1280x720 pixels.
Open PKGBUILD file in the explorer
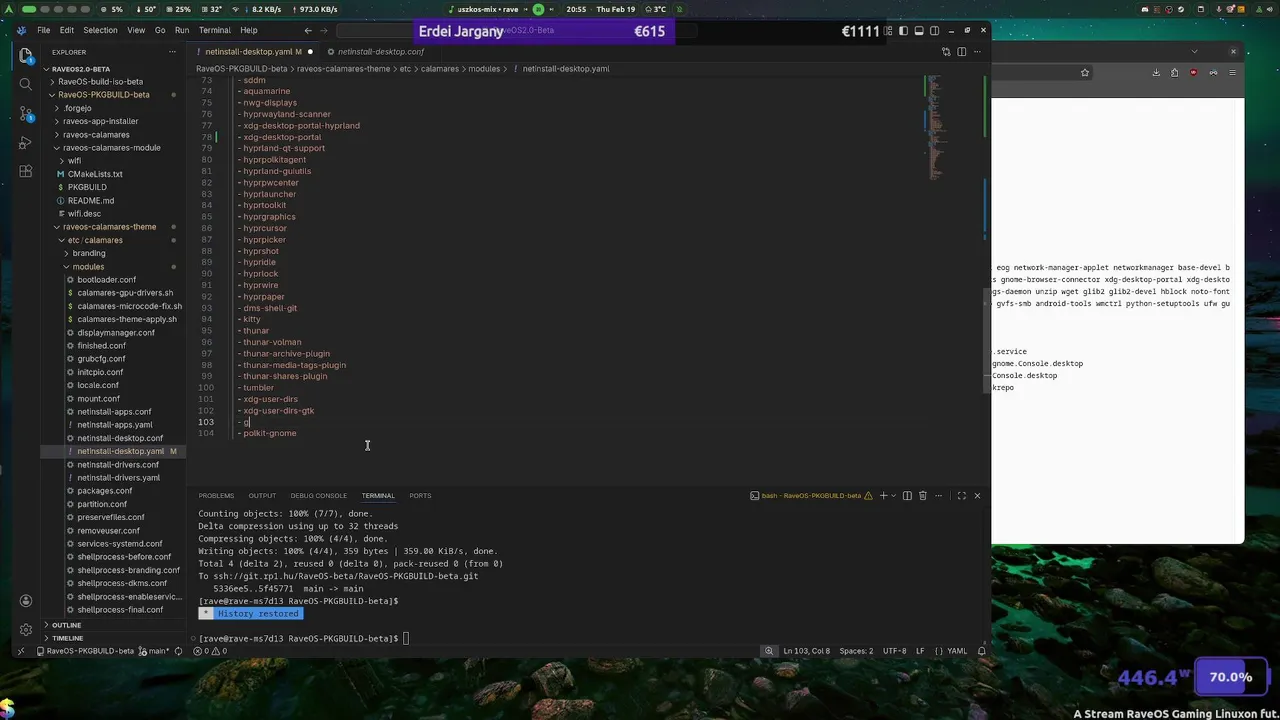87,187
